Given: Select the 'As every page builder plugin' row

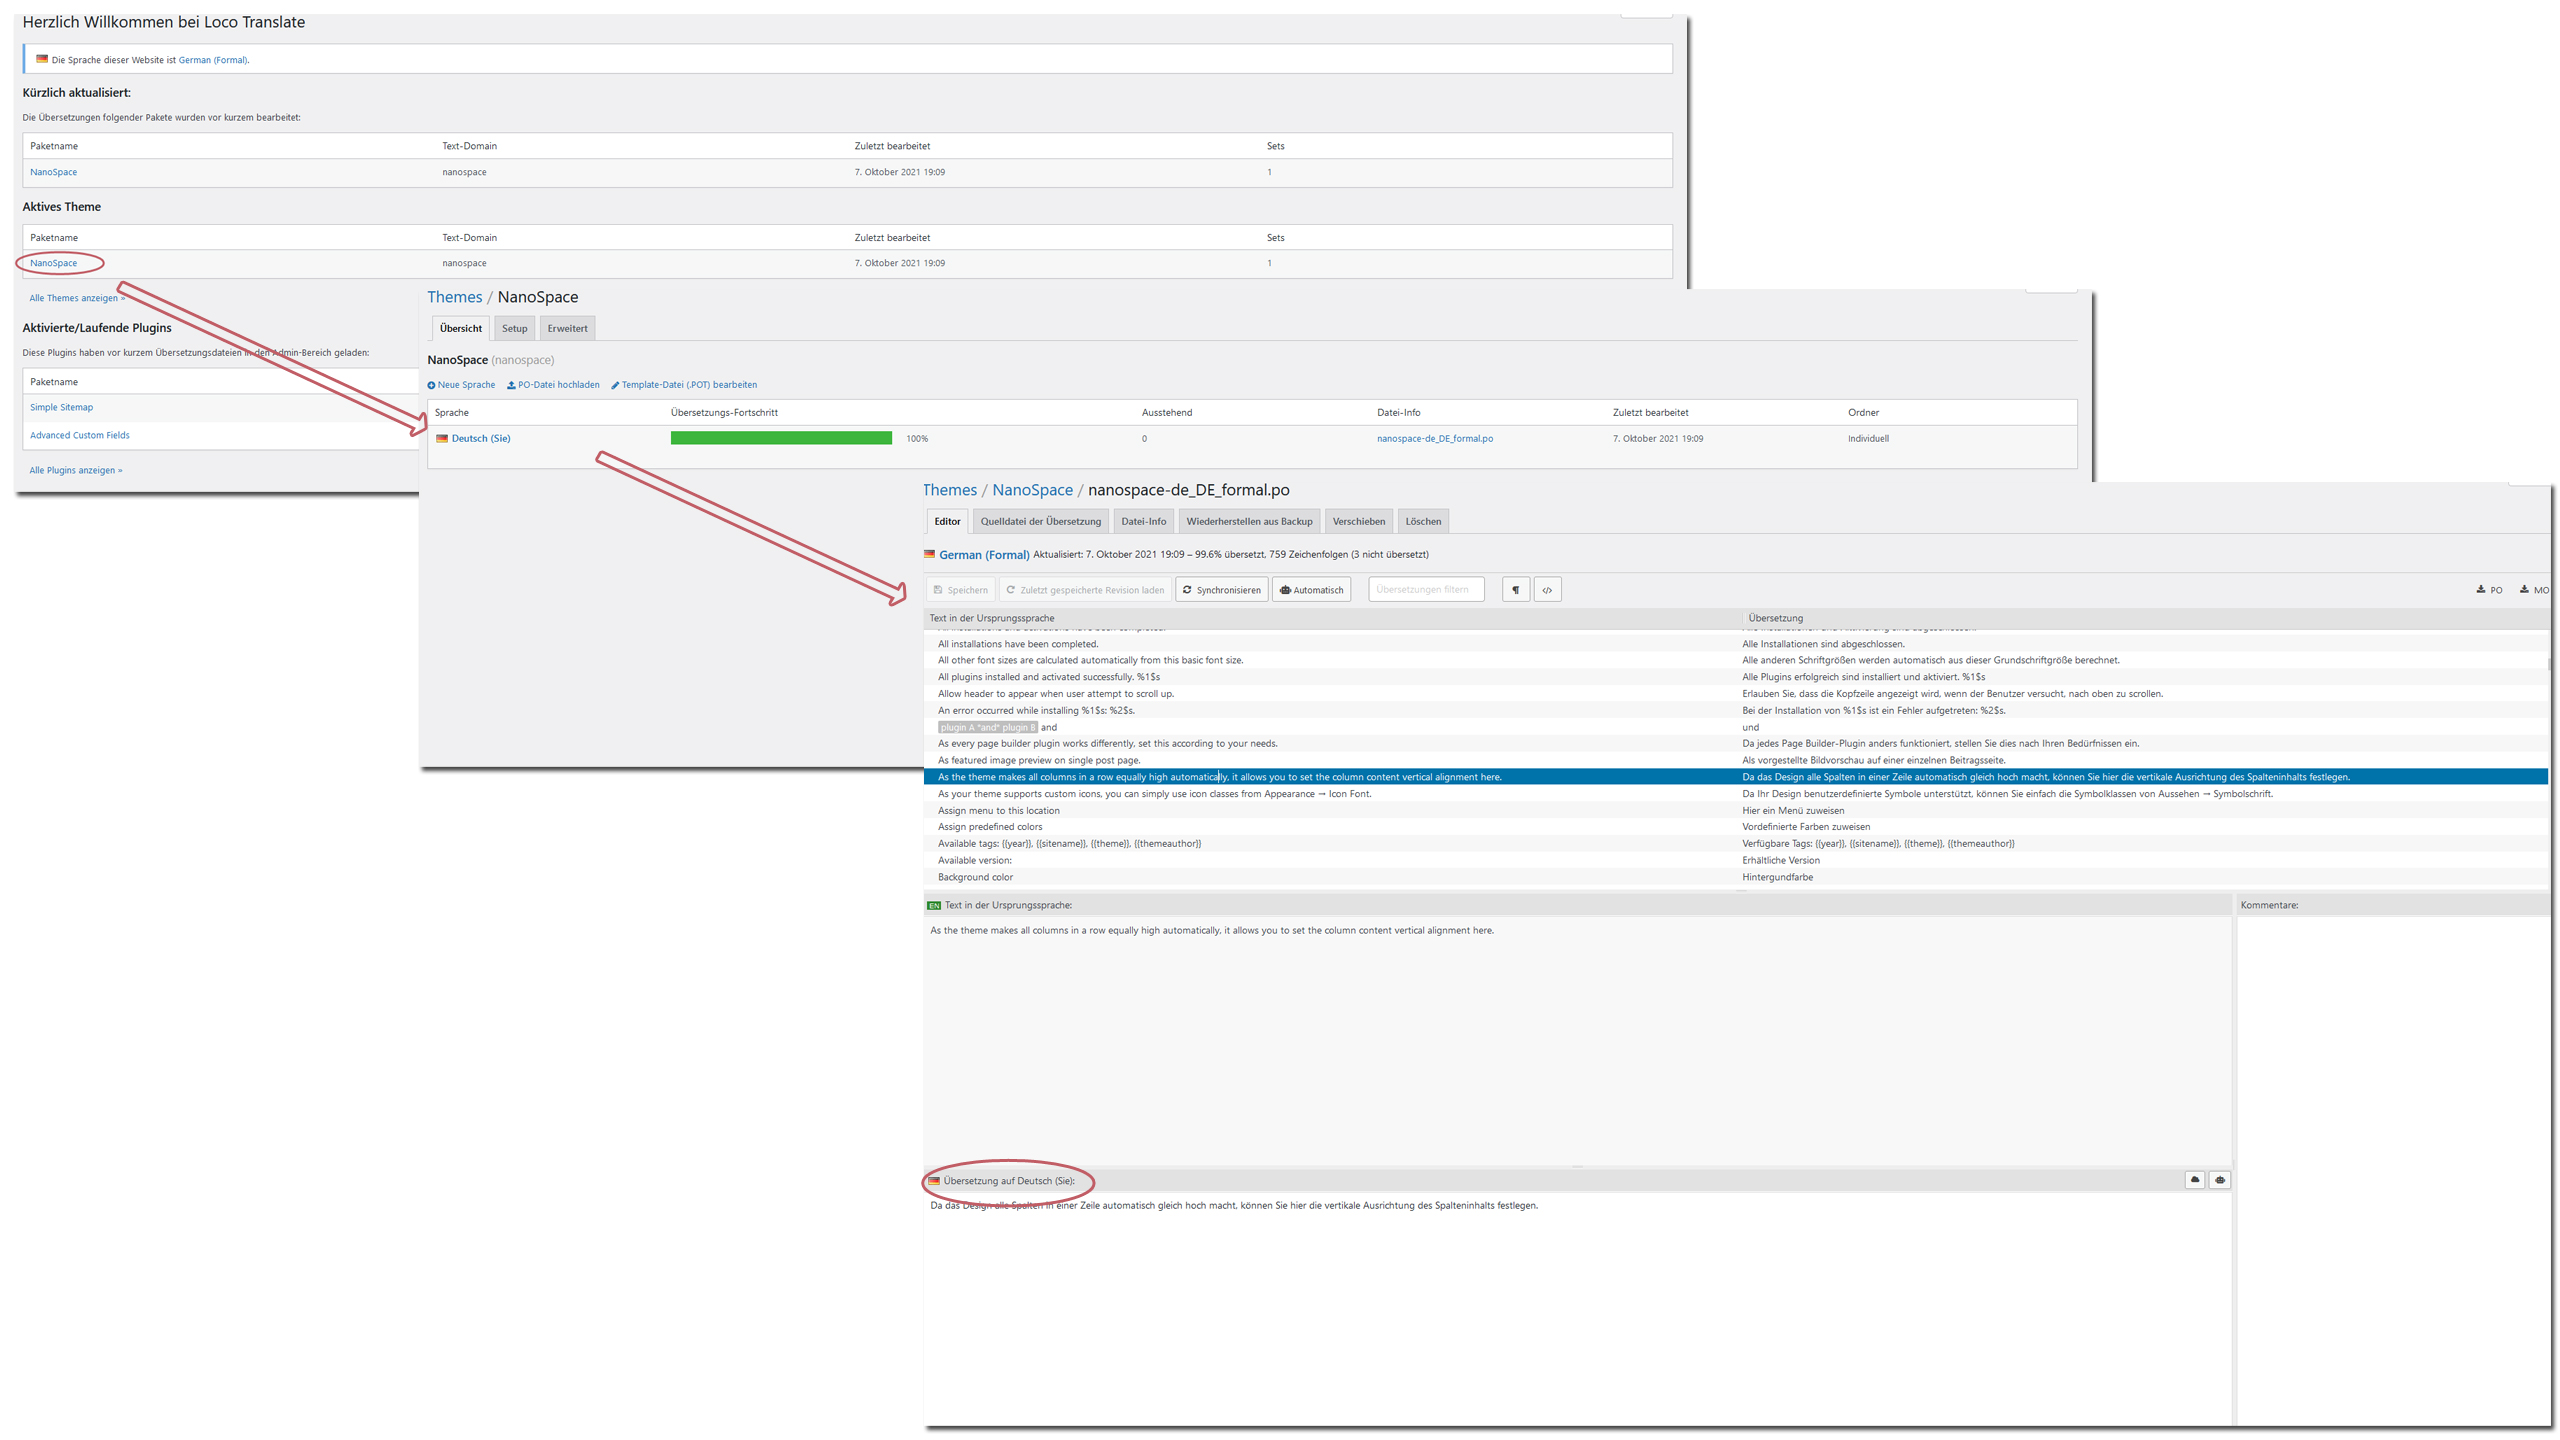Looking at the screenshot, I should [x=1735, y=744].
